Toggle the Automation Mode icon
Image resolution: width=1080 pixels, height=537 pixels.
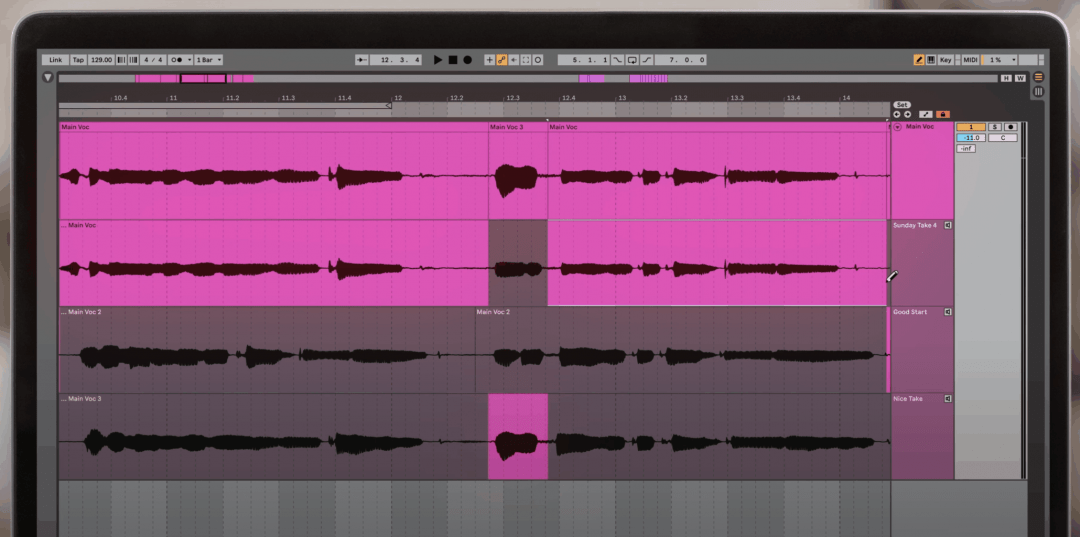(926, 114)
